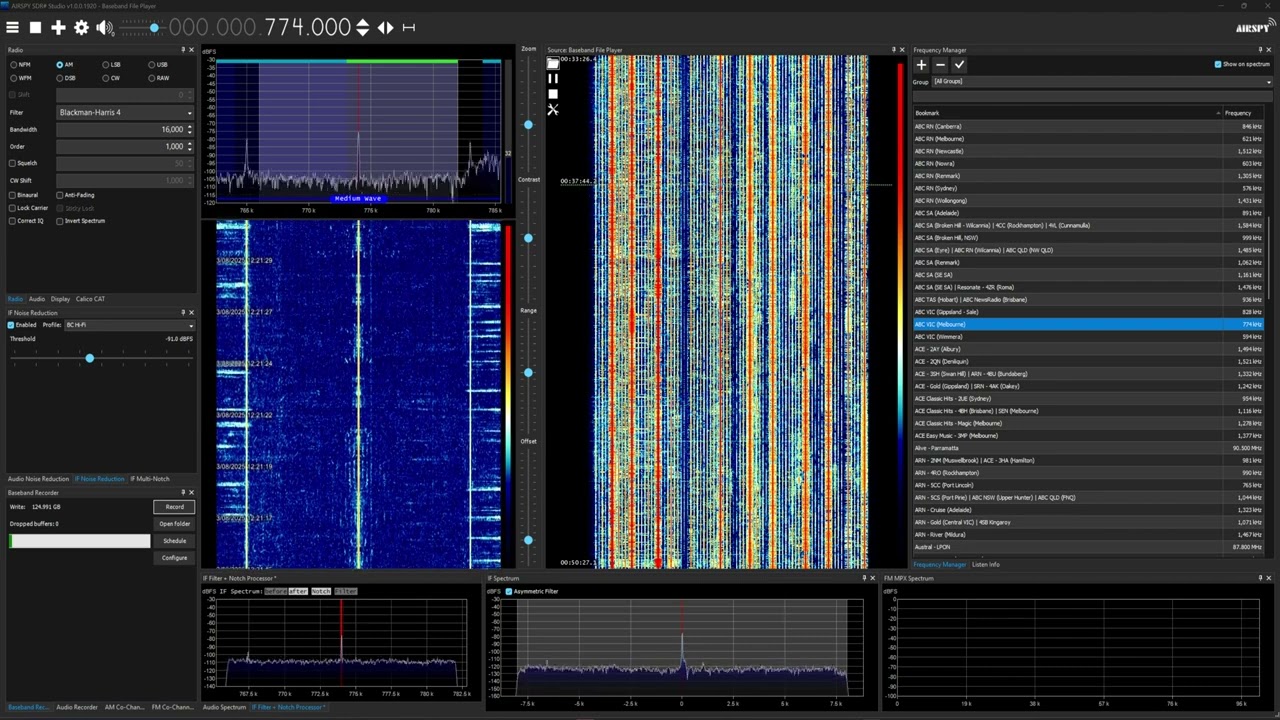Open settings via the gear icon
Image resolution: width=1280 pixels, height=720 pixels.
click(x=81, y=28)
